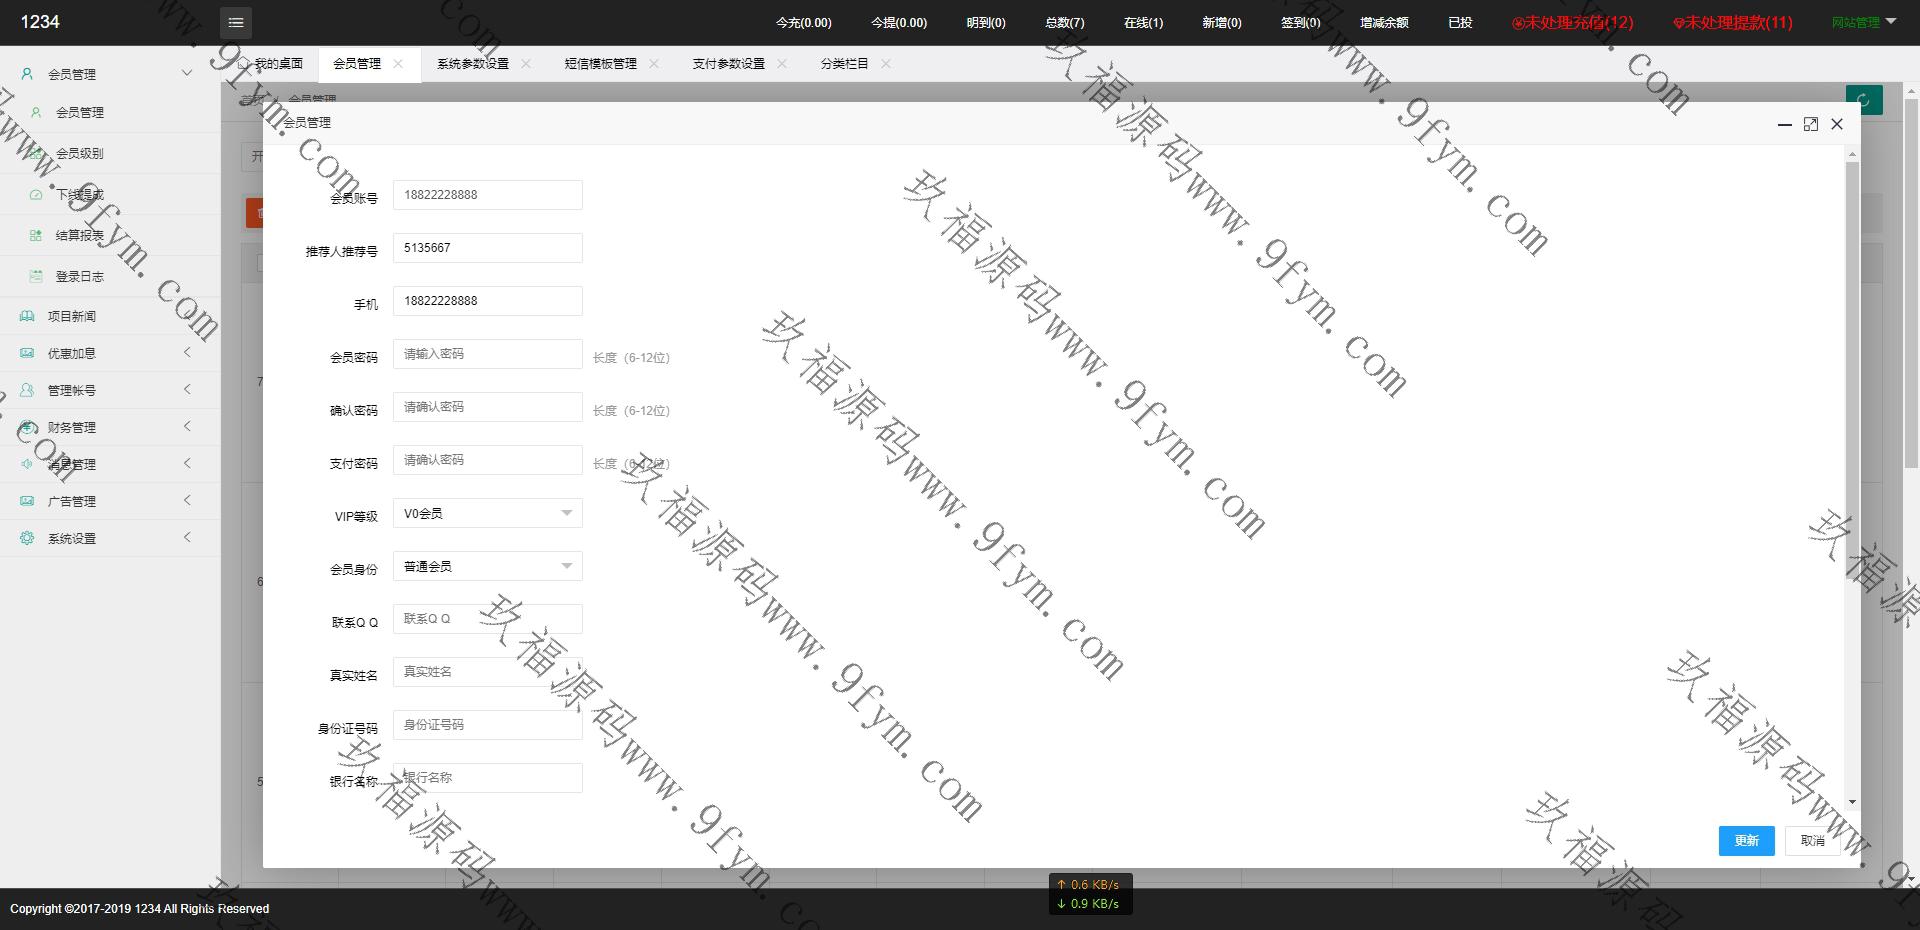Click the 会员密码 input field
Screen dimensions: 1920x930
click(487, 354)
